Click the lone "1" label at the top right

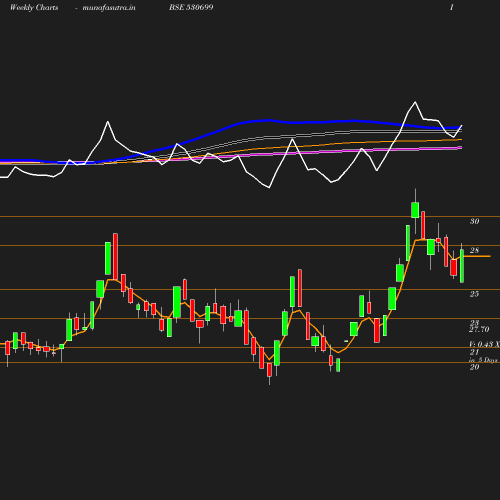[452, 7]
